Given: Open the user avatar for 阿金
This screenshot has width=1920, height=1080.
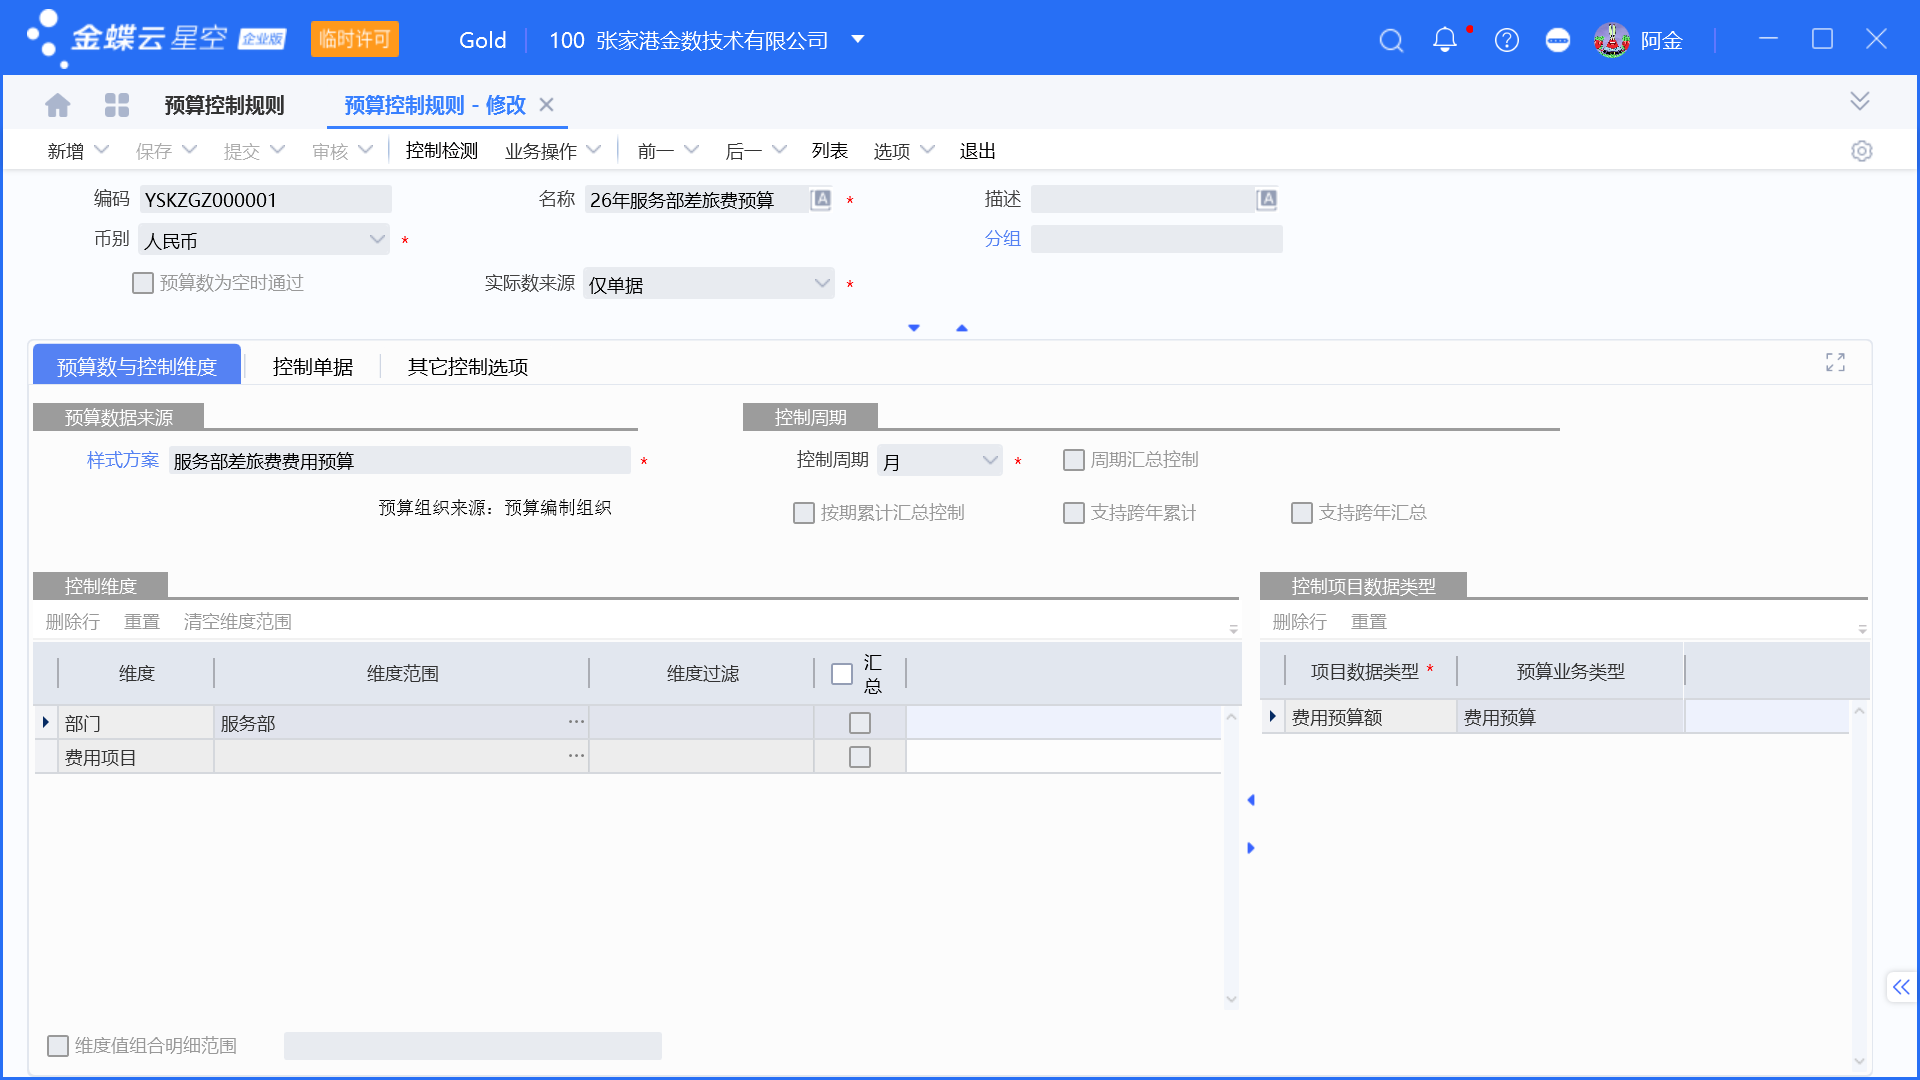Looking at the screenshot, I should (1611, 40).
